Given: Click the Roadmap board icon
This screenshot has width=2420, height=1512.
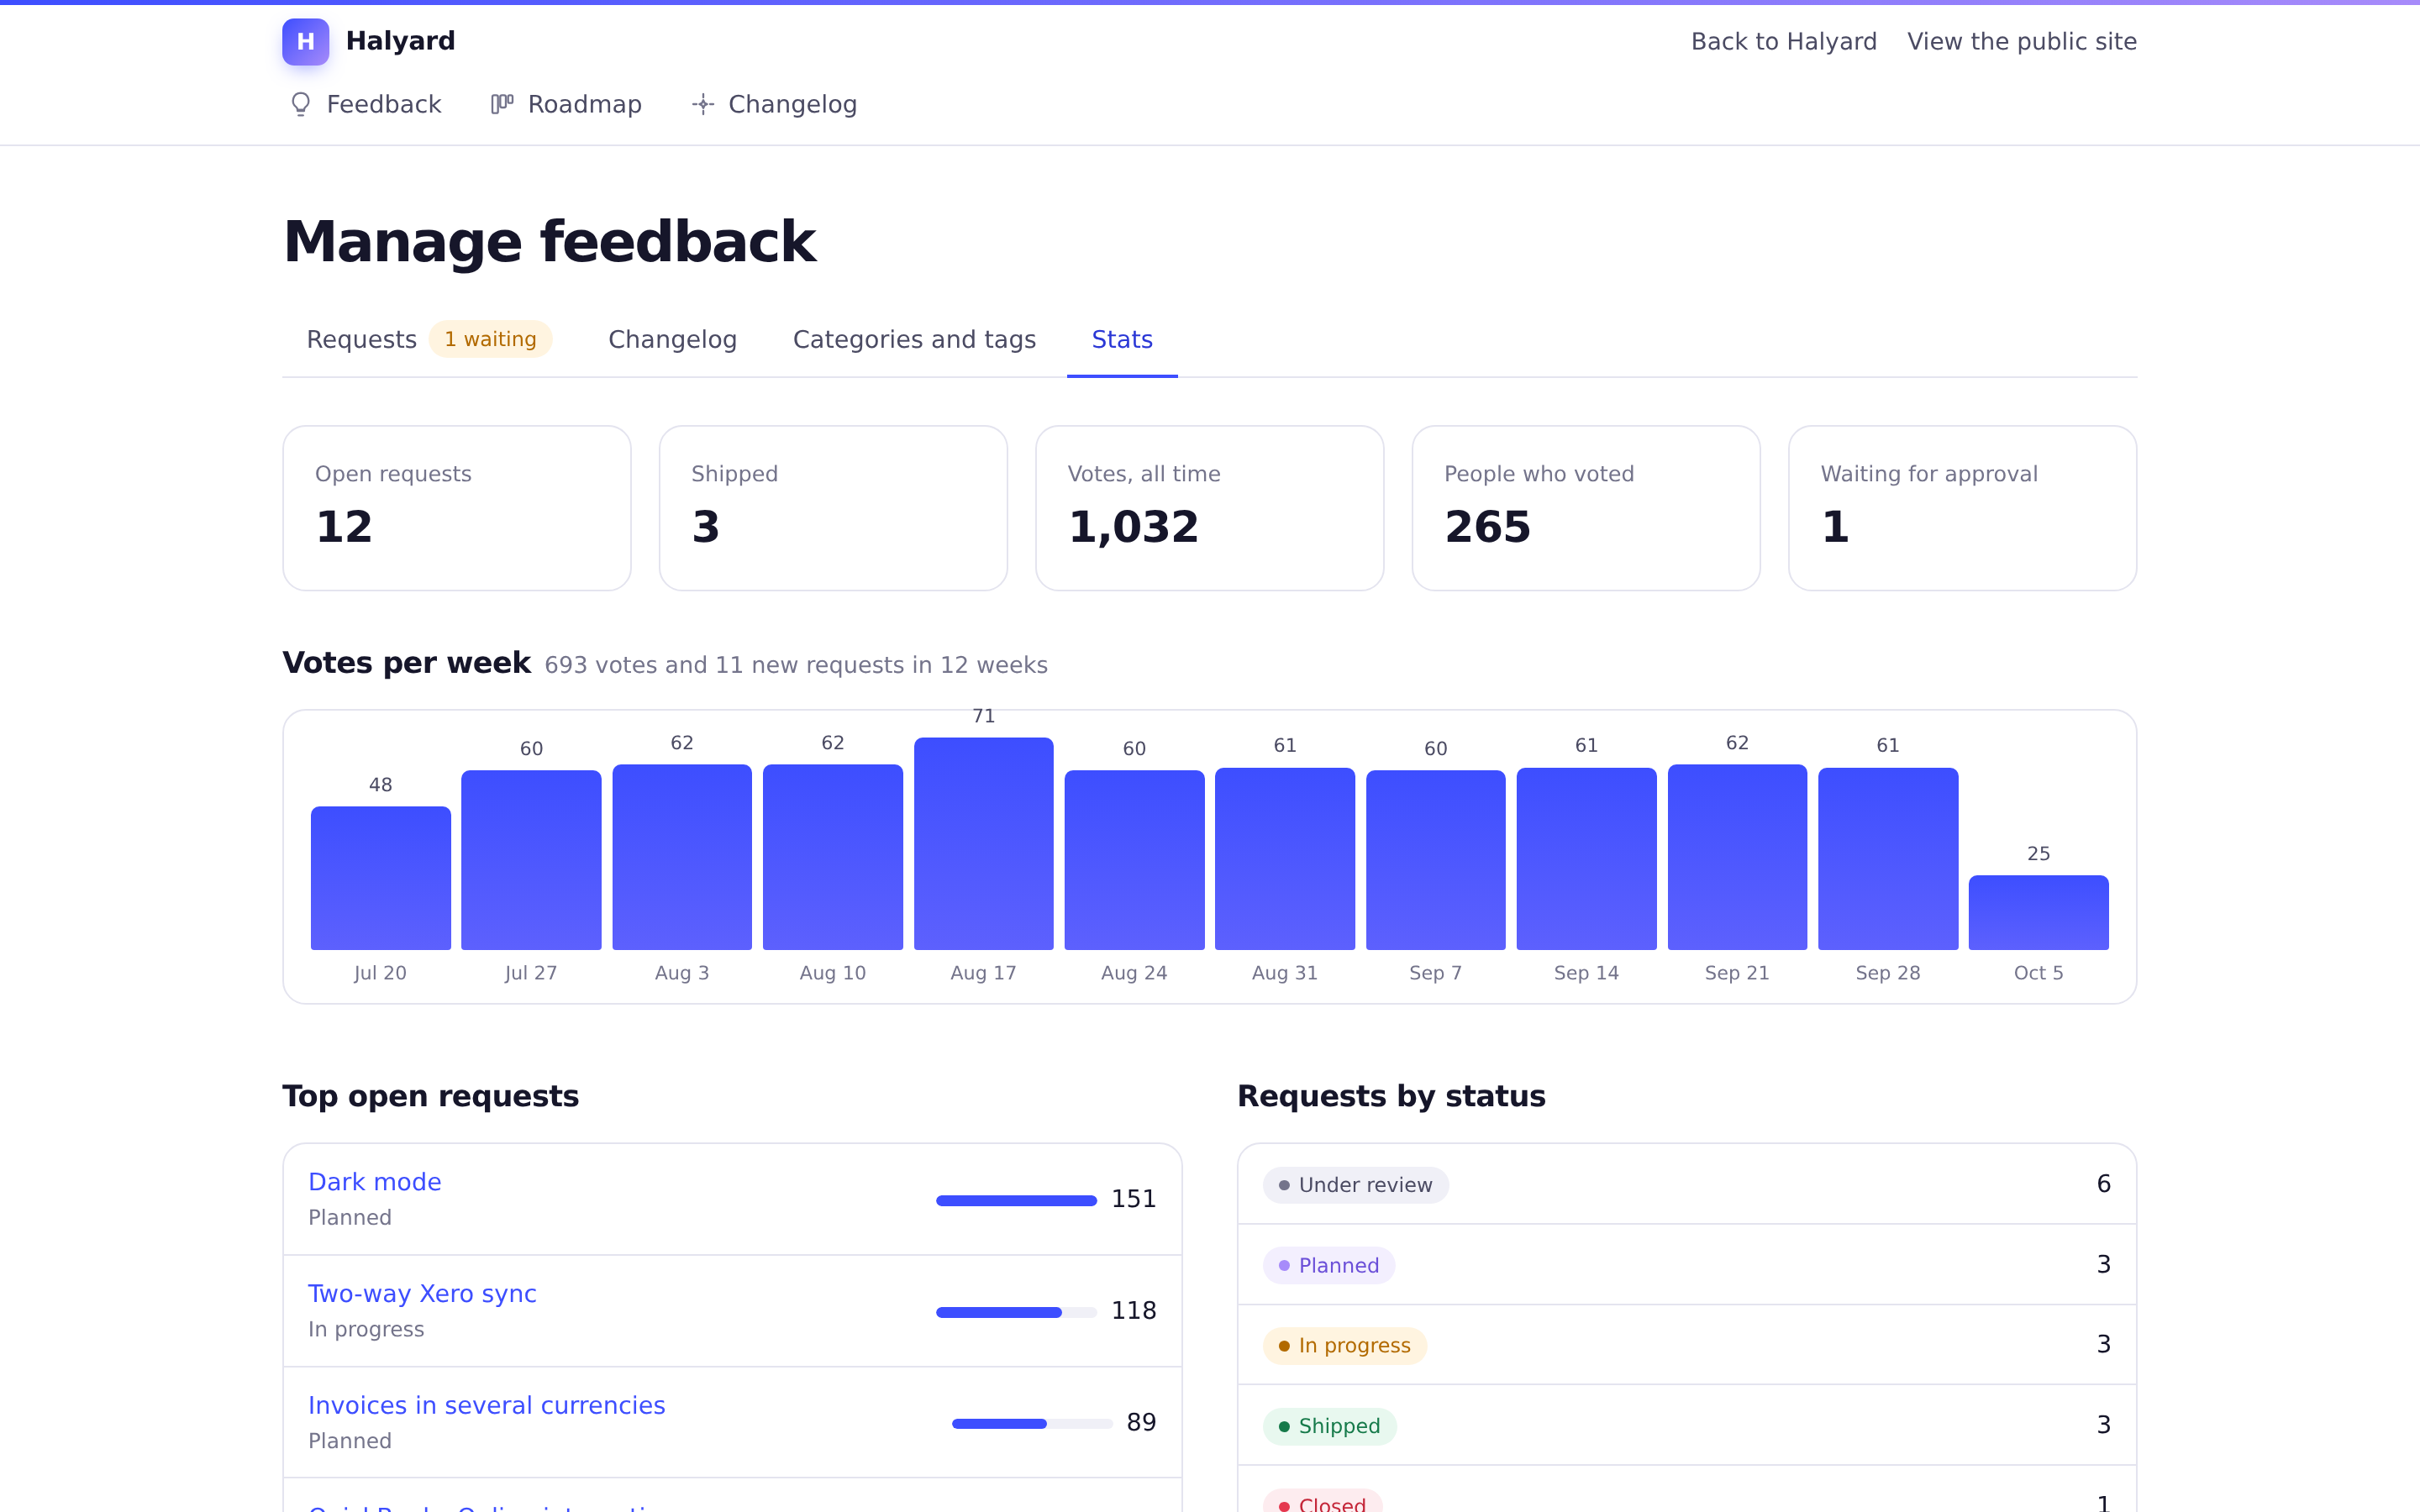Looking at the screenshot, I should (502, 104).
